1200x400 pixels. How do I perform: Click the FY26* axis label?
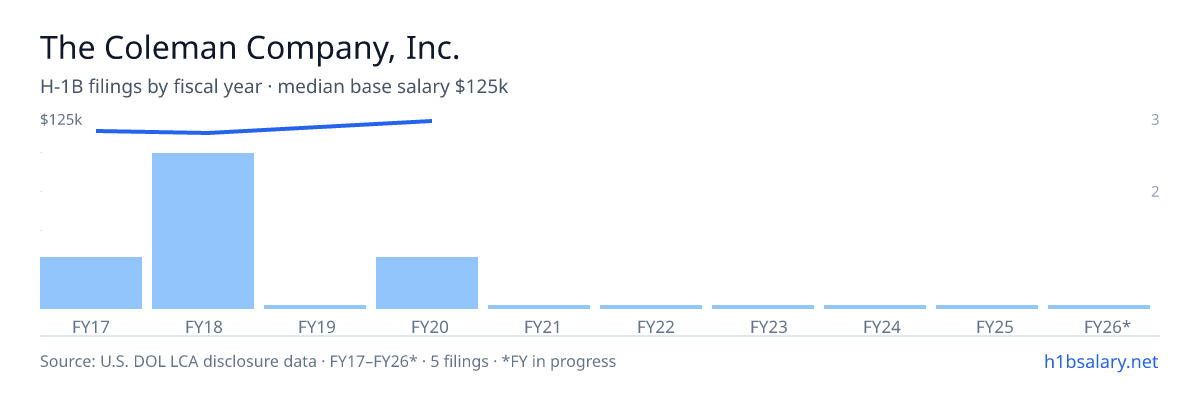(x=1108, y=327)
